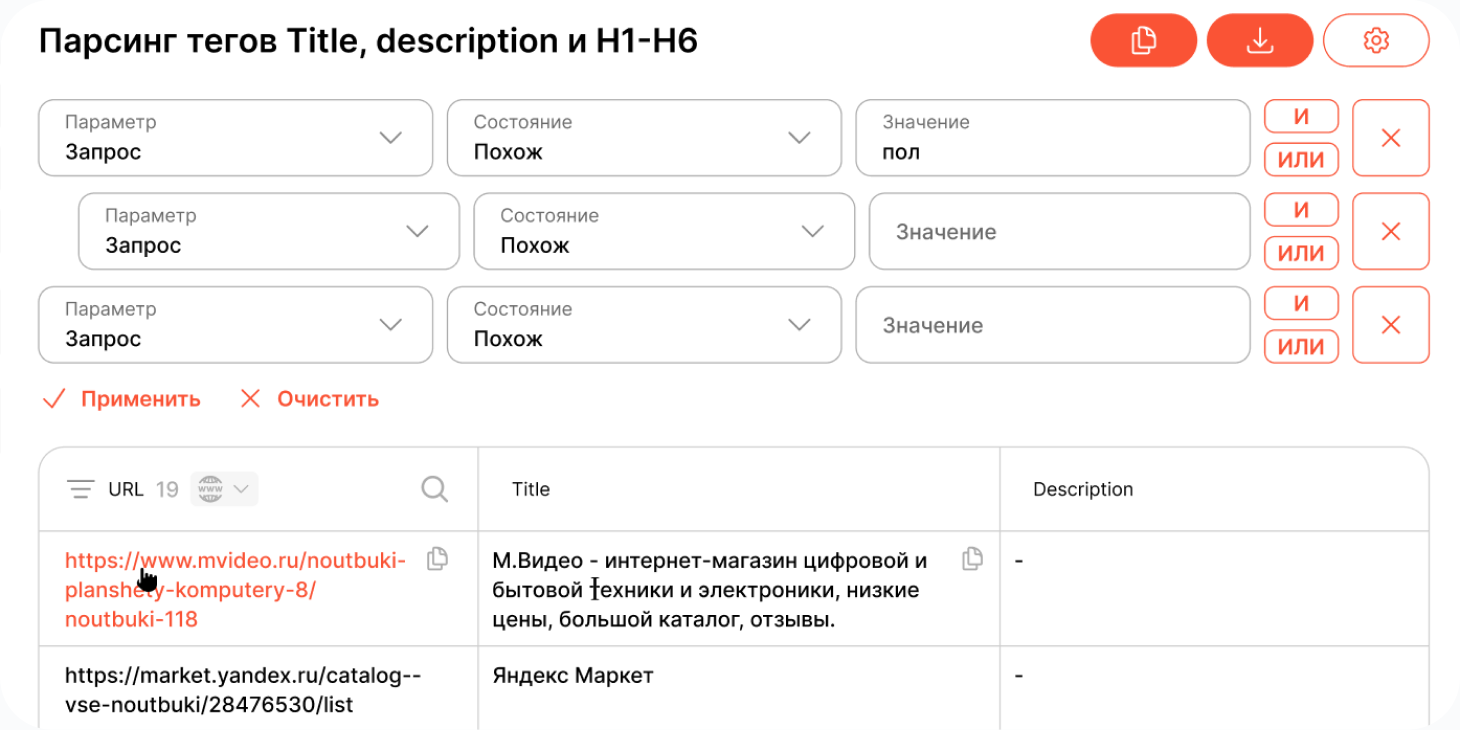Click the Title column header
The image size is (1460, 730).
(531, 489)
